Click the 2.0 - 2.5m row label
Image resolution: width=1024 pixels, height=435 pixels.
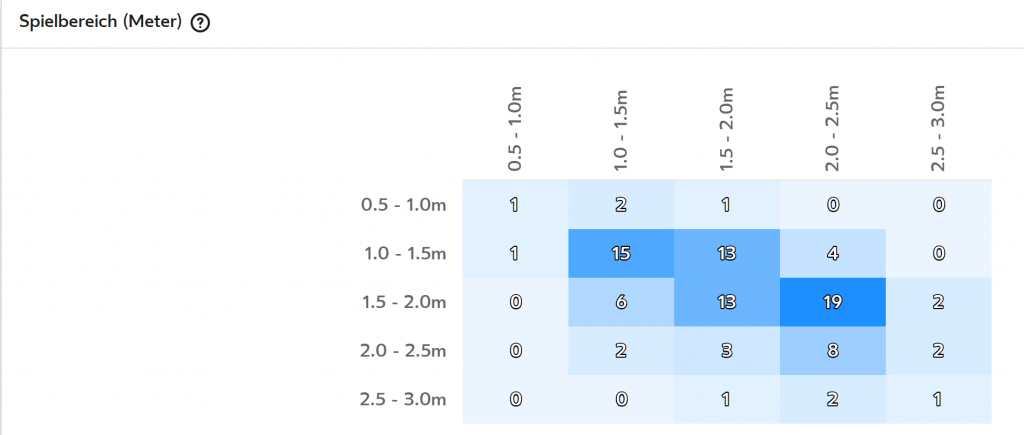[403, 351]
